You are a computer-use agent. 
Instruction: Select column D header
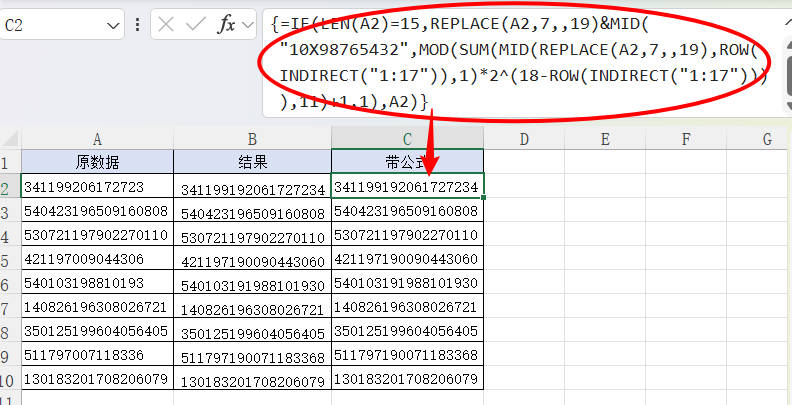pyautogui.click(x=523, y=139)
